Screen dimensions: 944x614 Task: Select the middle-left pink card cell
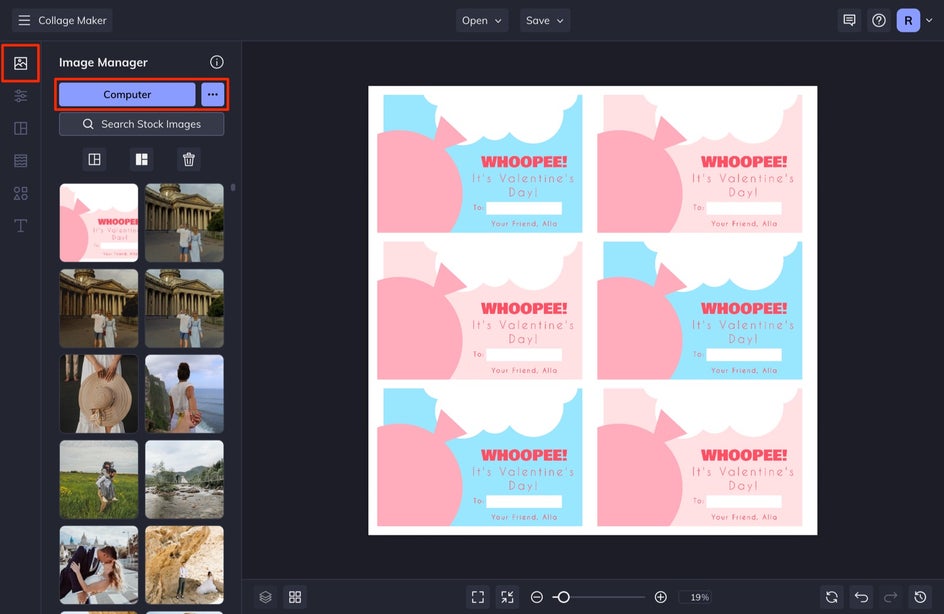[480, 311]
